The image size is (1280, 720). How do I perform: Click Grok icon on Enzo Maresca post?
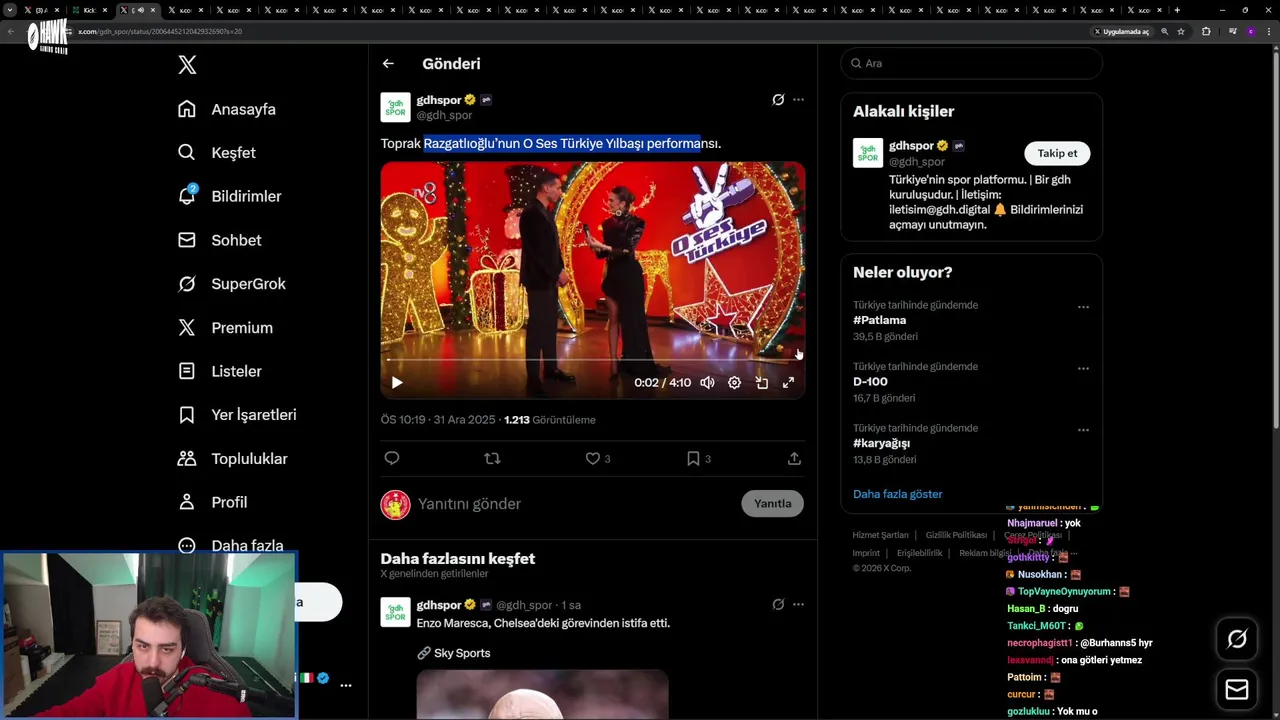pyautogui.click(x=778, y=604)
